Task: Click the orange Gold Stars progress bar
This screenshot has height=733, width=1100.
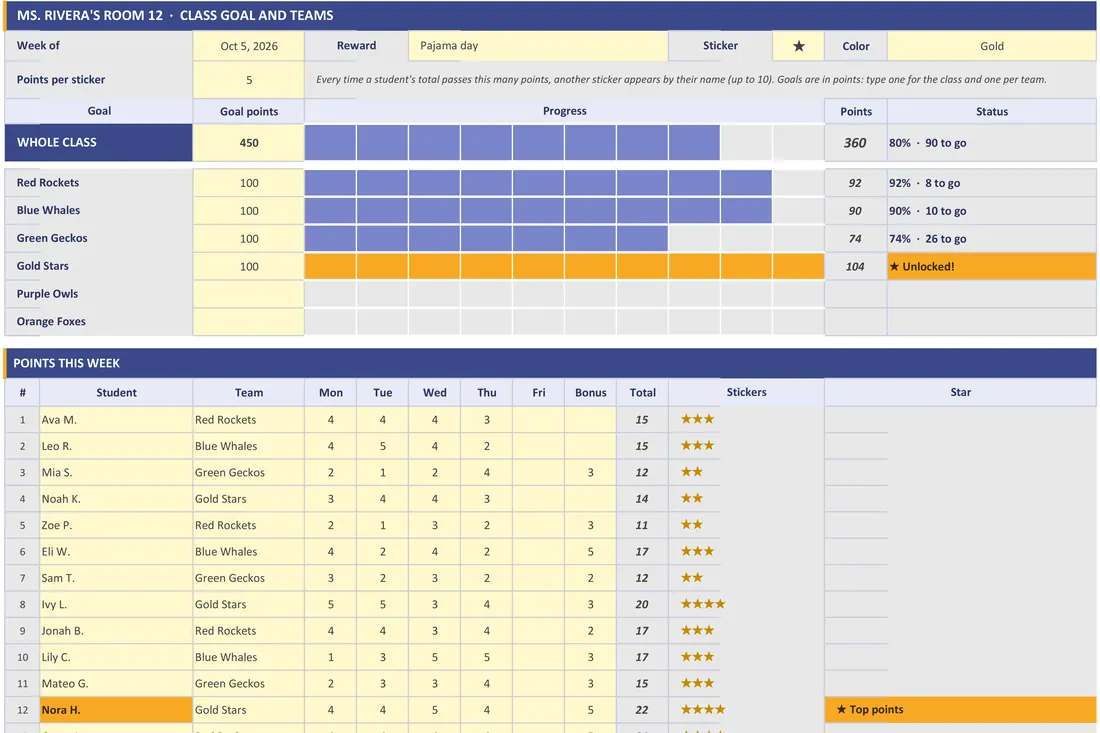Action: pos(564,267)
